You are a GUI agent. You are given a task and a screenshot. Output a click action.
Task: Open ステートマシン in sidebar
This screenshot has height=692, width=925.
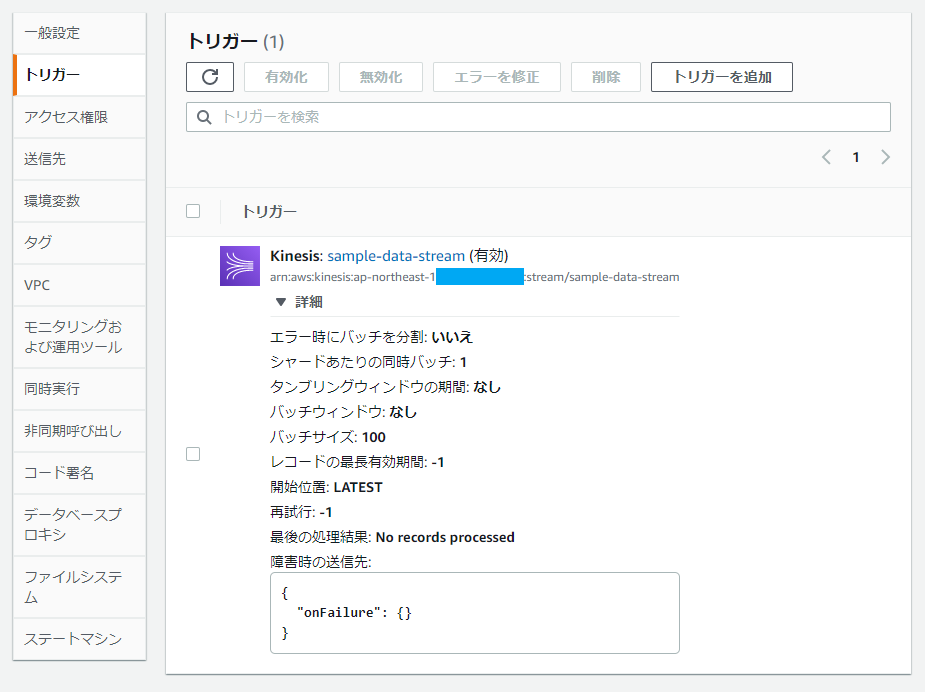(x=79, y=639)
